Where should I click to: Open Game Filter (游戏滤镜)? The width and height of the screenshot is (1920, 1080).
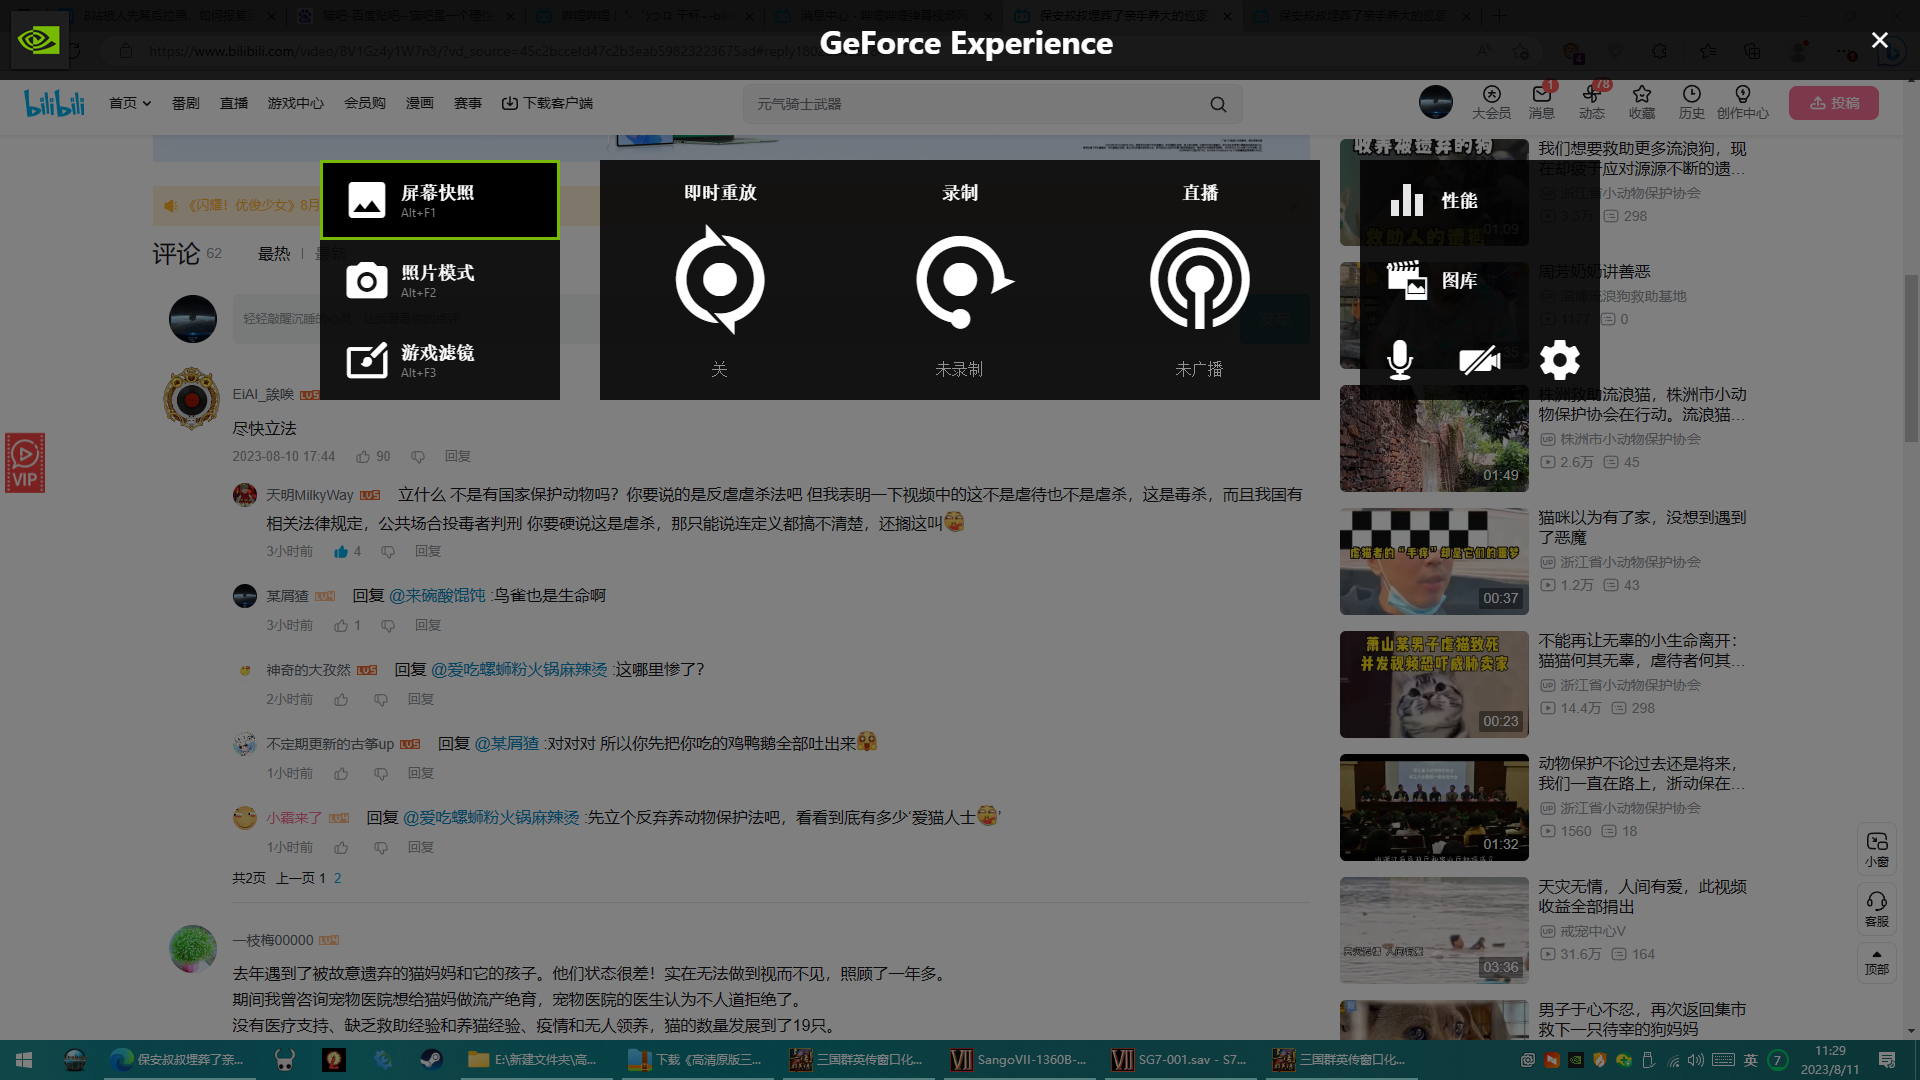[440, 360]
